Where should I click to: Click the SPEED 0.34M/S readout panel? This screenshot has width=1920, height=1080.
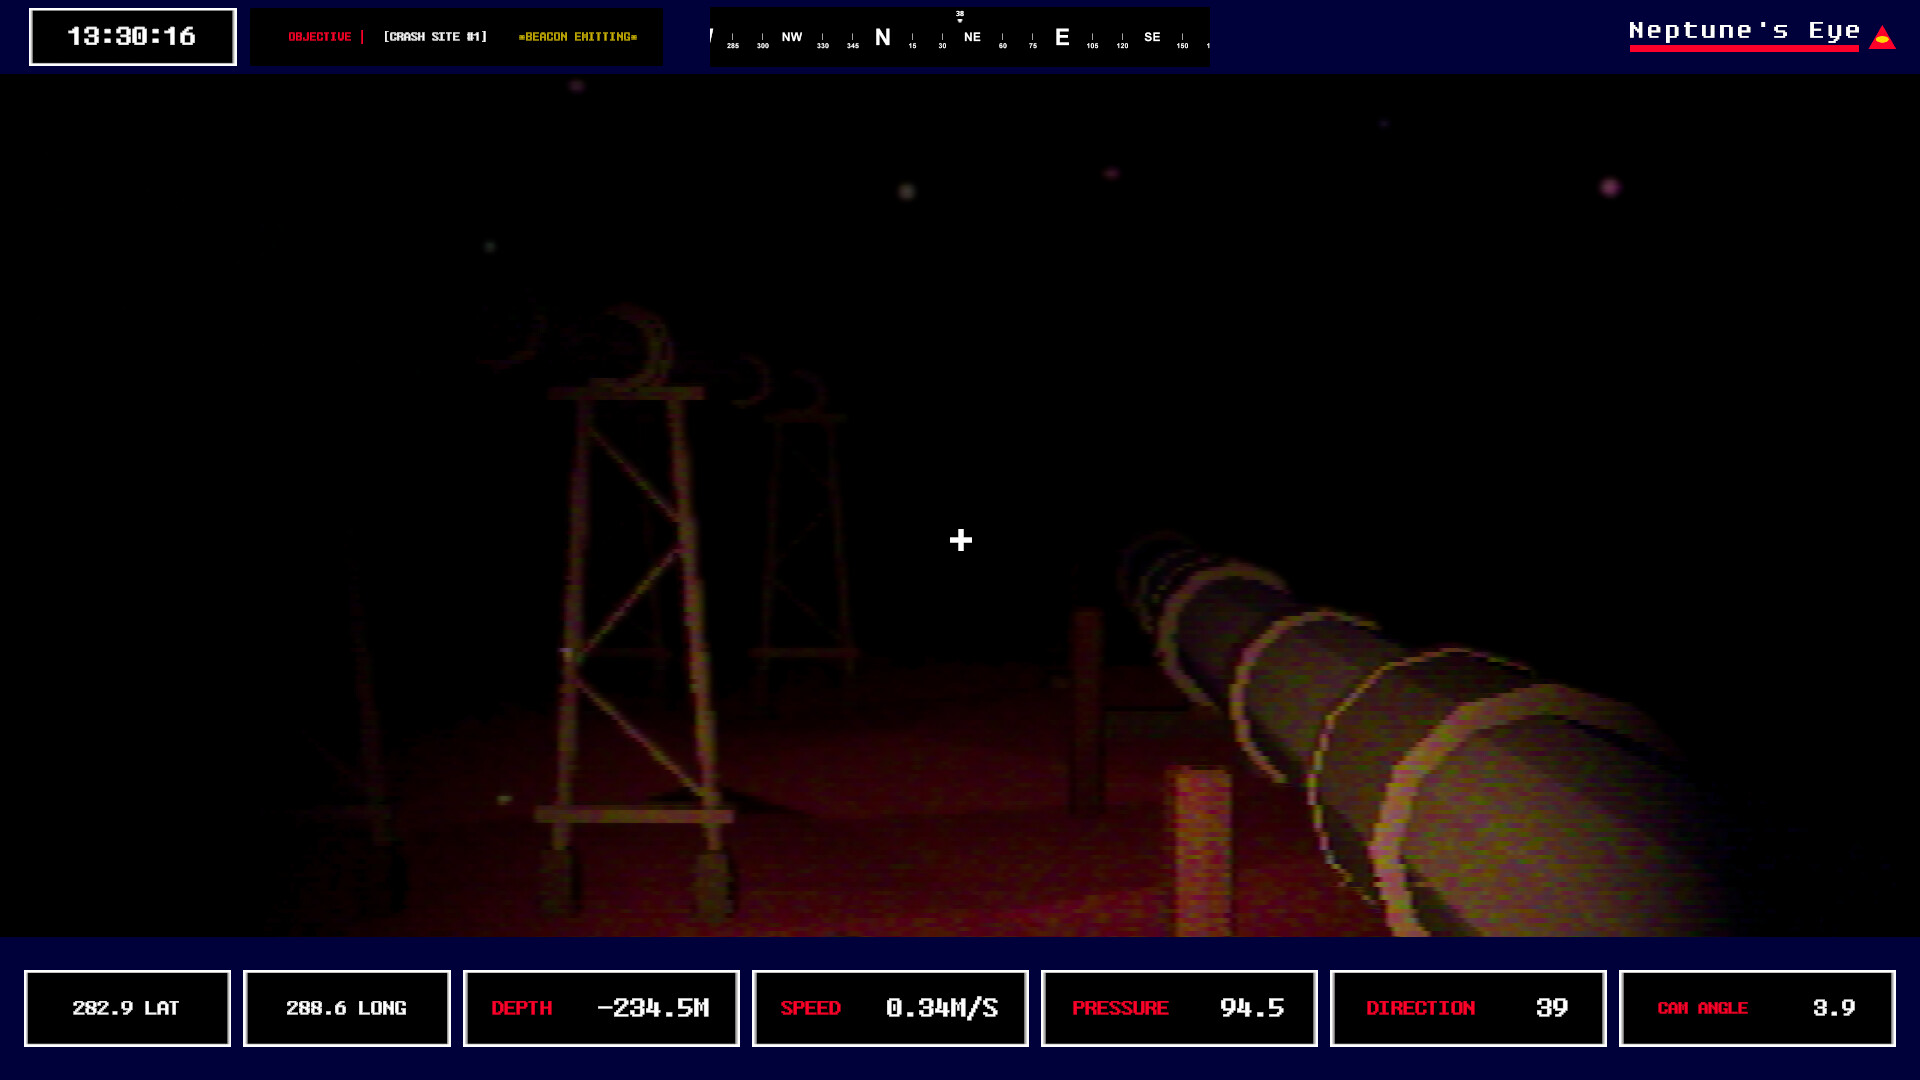tap(890, 1008)
